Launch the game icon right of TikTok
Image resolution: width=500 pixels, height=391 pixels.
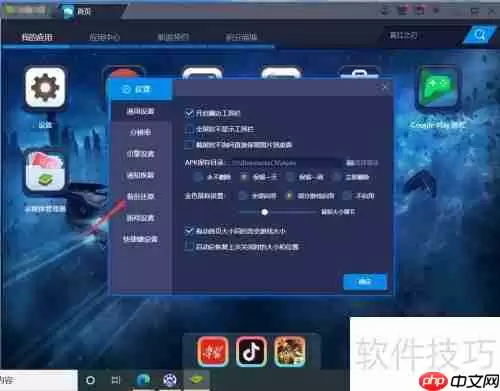coord(290,351)
